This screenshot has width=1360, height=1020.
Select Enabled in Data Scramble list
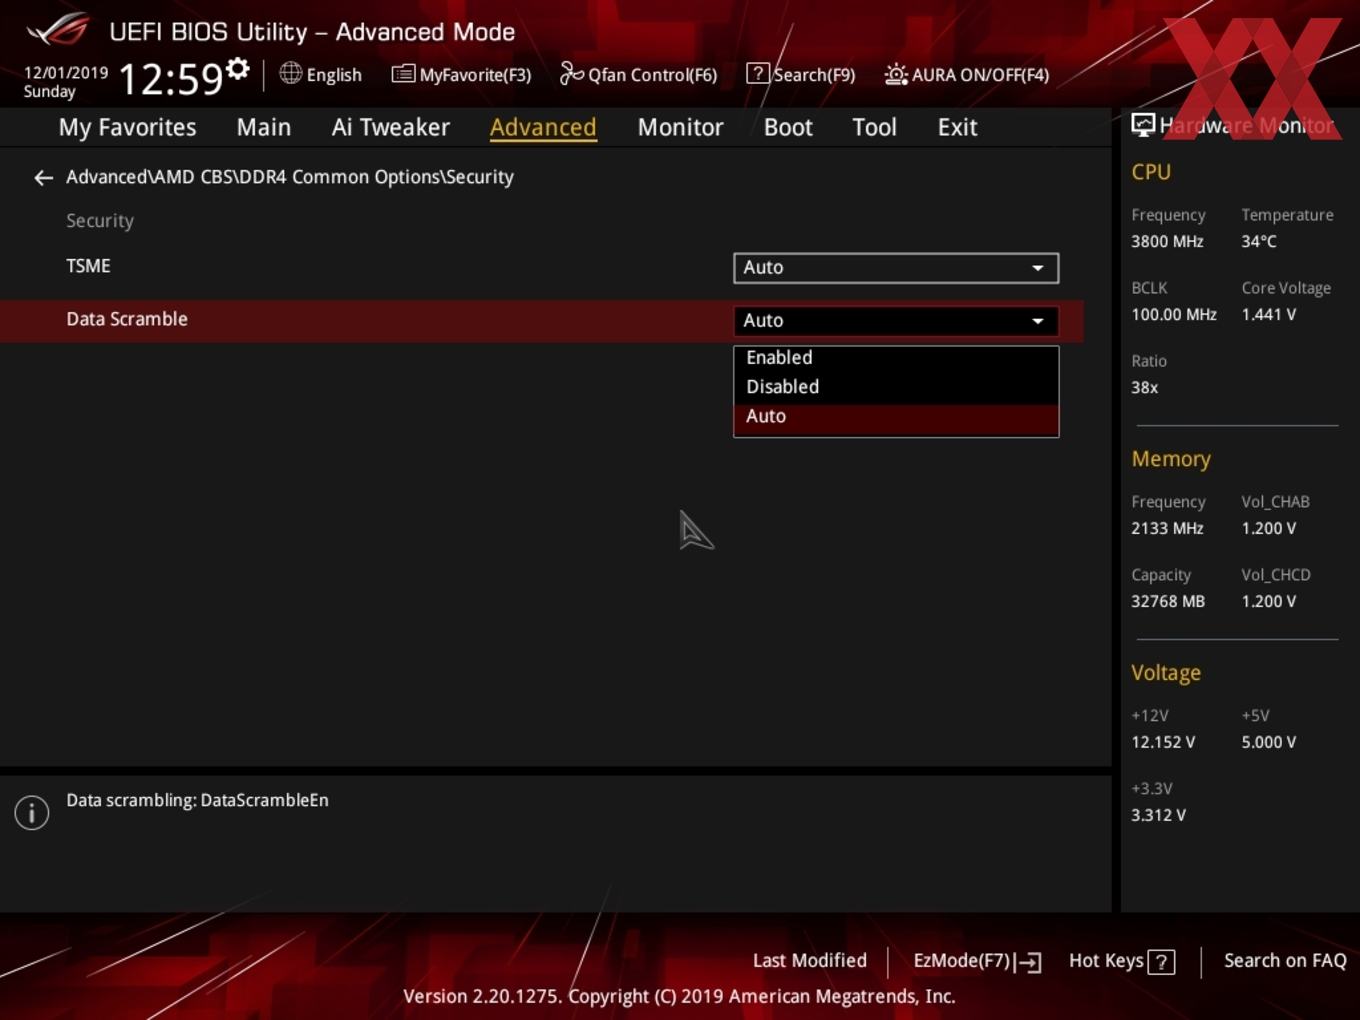pos(896,358)
